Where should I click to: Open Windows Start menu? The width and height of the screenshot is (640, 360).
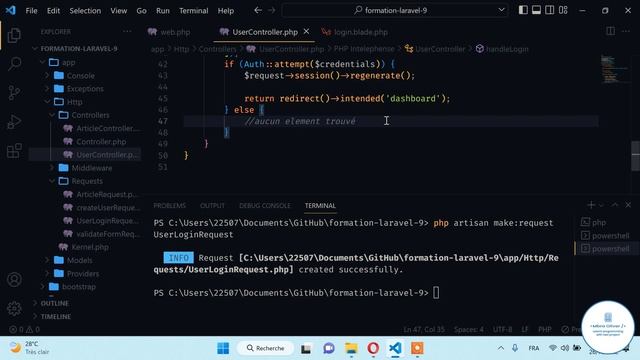pyautogui.click(x=223, y=348)
